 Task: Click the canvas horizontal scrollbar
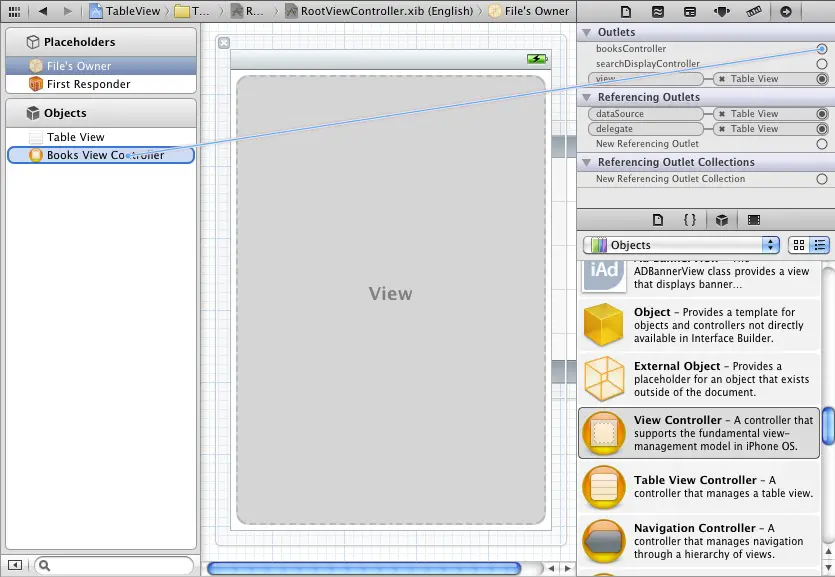[x=364, y=568]
